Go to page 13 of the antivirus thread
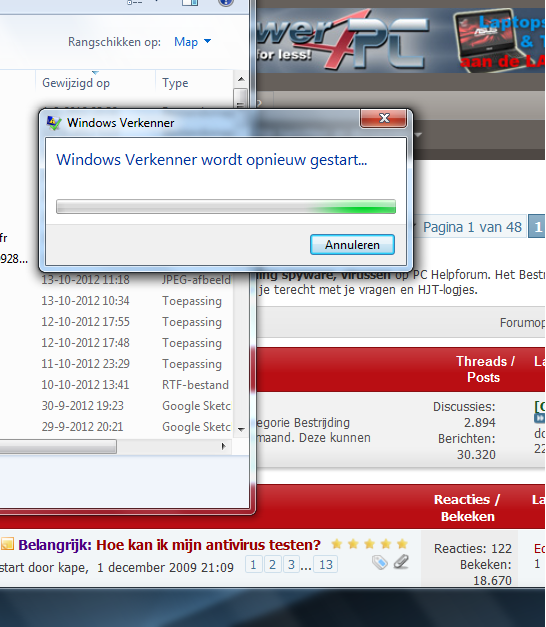The width and height of the screenshot is (546, 627). tap(326, 565)
